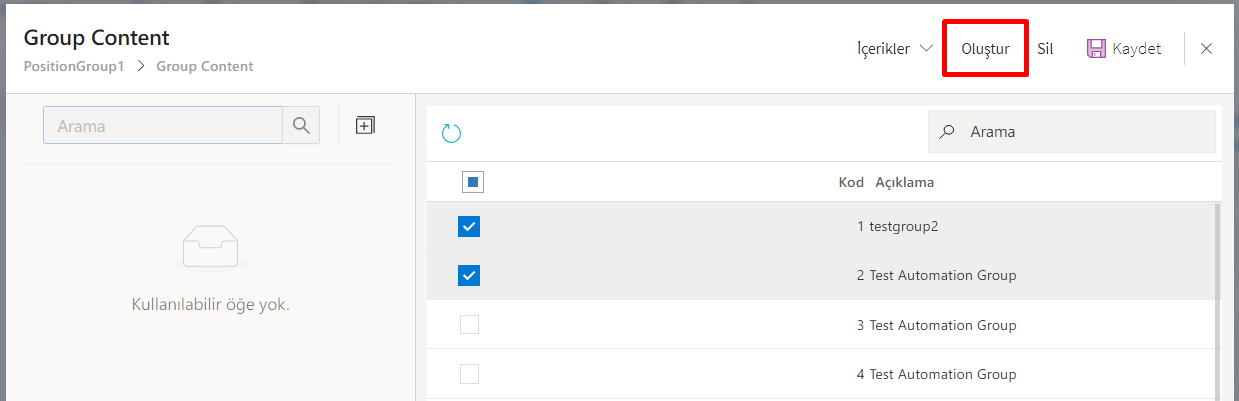Sort by the Açıklama column header
Viewport: 1239px width, 401px height.
905,182
